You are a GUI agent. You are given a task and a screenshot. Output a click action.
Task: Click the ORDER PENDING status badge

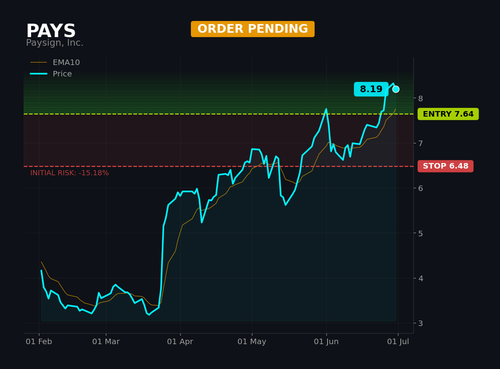click(x=253, y=29)
